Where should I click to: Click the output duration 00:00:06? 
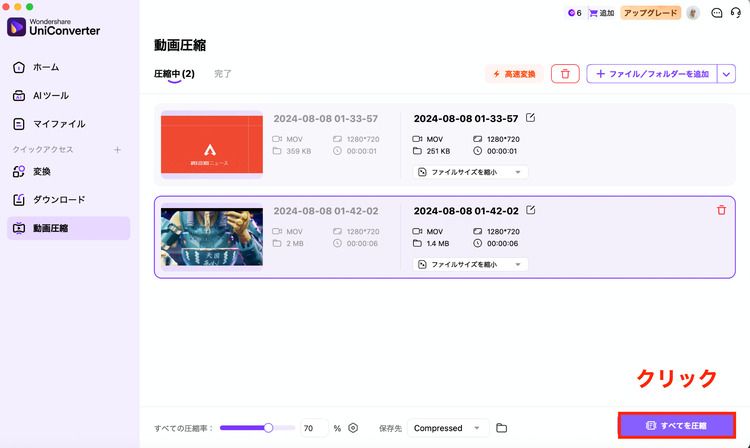[x=502, y=243]
